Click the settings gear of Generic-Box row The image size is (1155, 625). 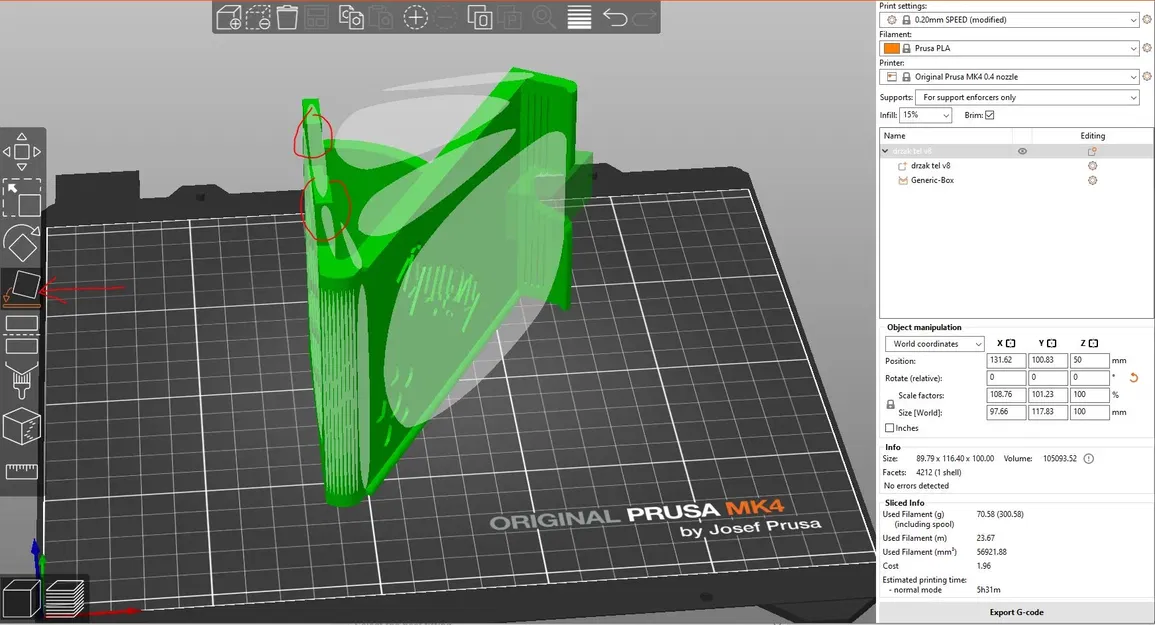pos(1092,180)
